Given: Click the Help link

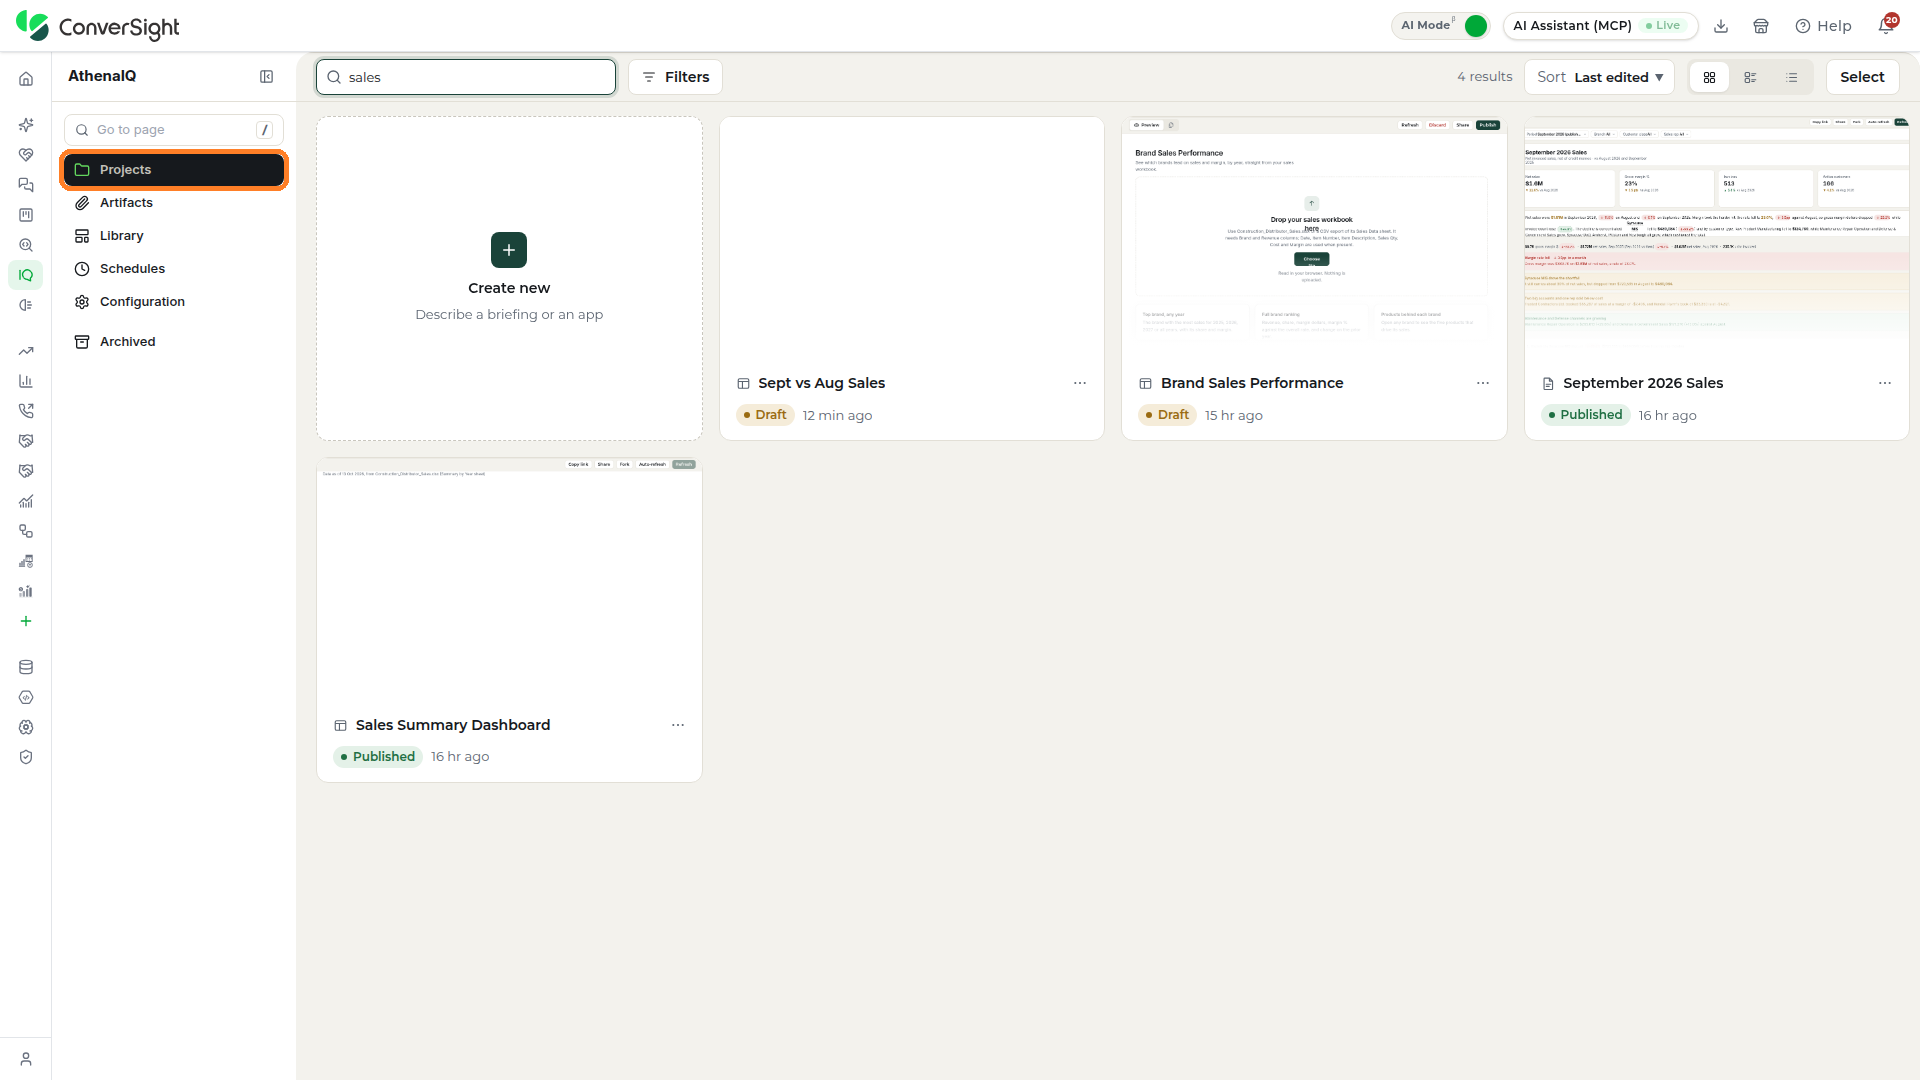Looking at the screenshot, I should [x=1823, y=26].
